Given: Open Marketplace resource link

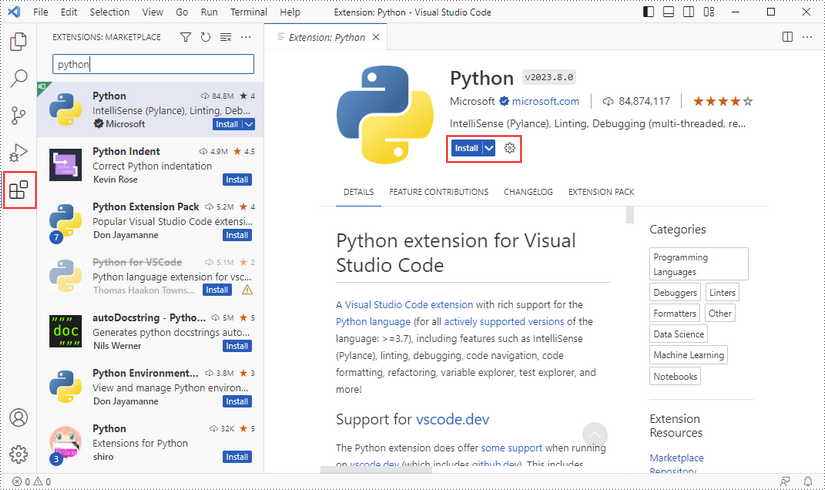Looking at the screenshot, I should coord(677,458).
